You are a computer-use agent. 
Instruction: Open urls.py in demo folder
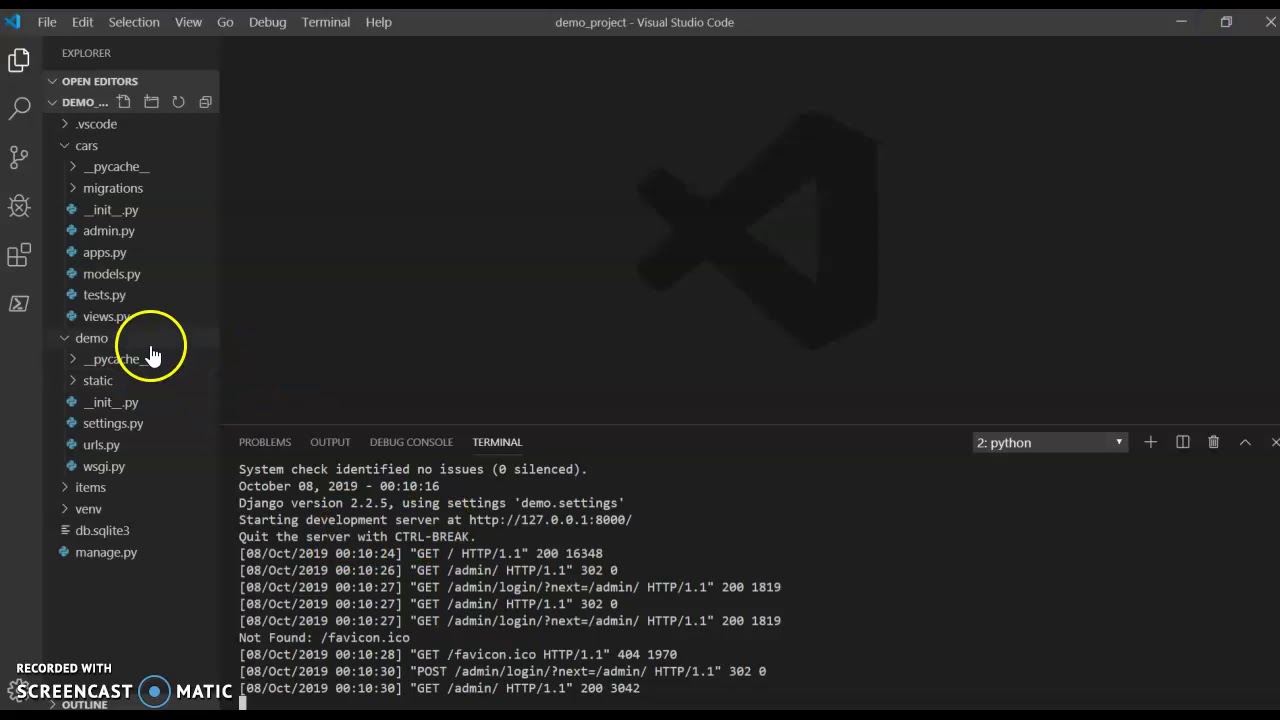pyautogui.click(x=101, y=445)
